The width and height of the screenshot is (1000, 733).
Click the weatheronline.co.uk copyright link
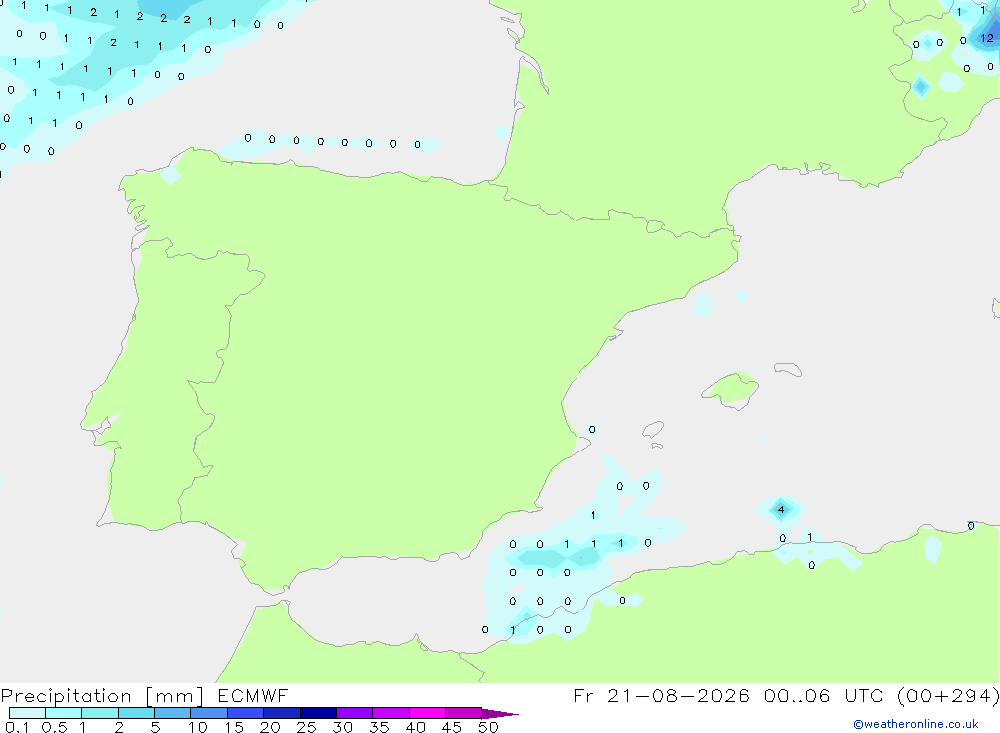[916, 724]
